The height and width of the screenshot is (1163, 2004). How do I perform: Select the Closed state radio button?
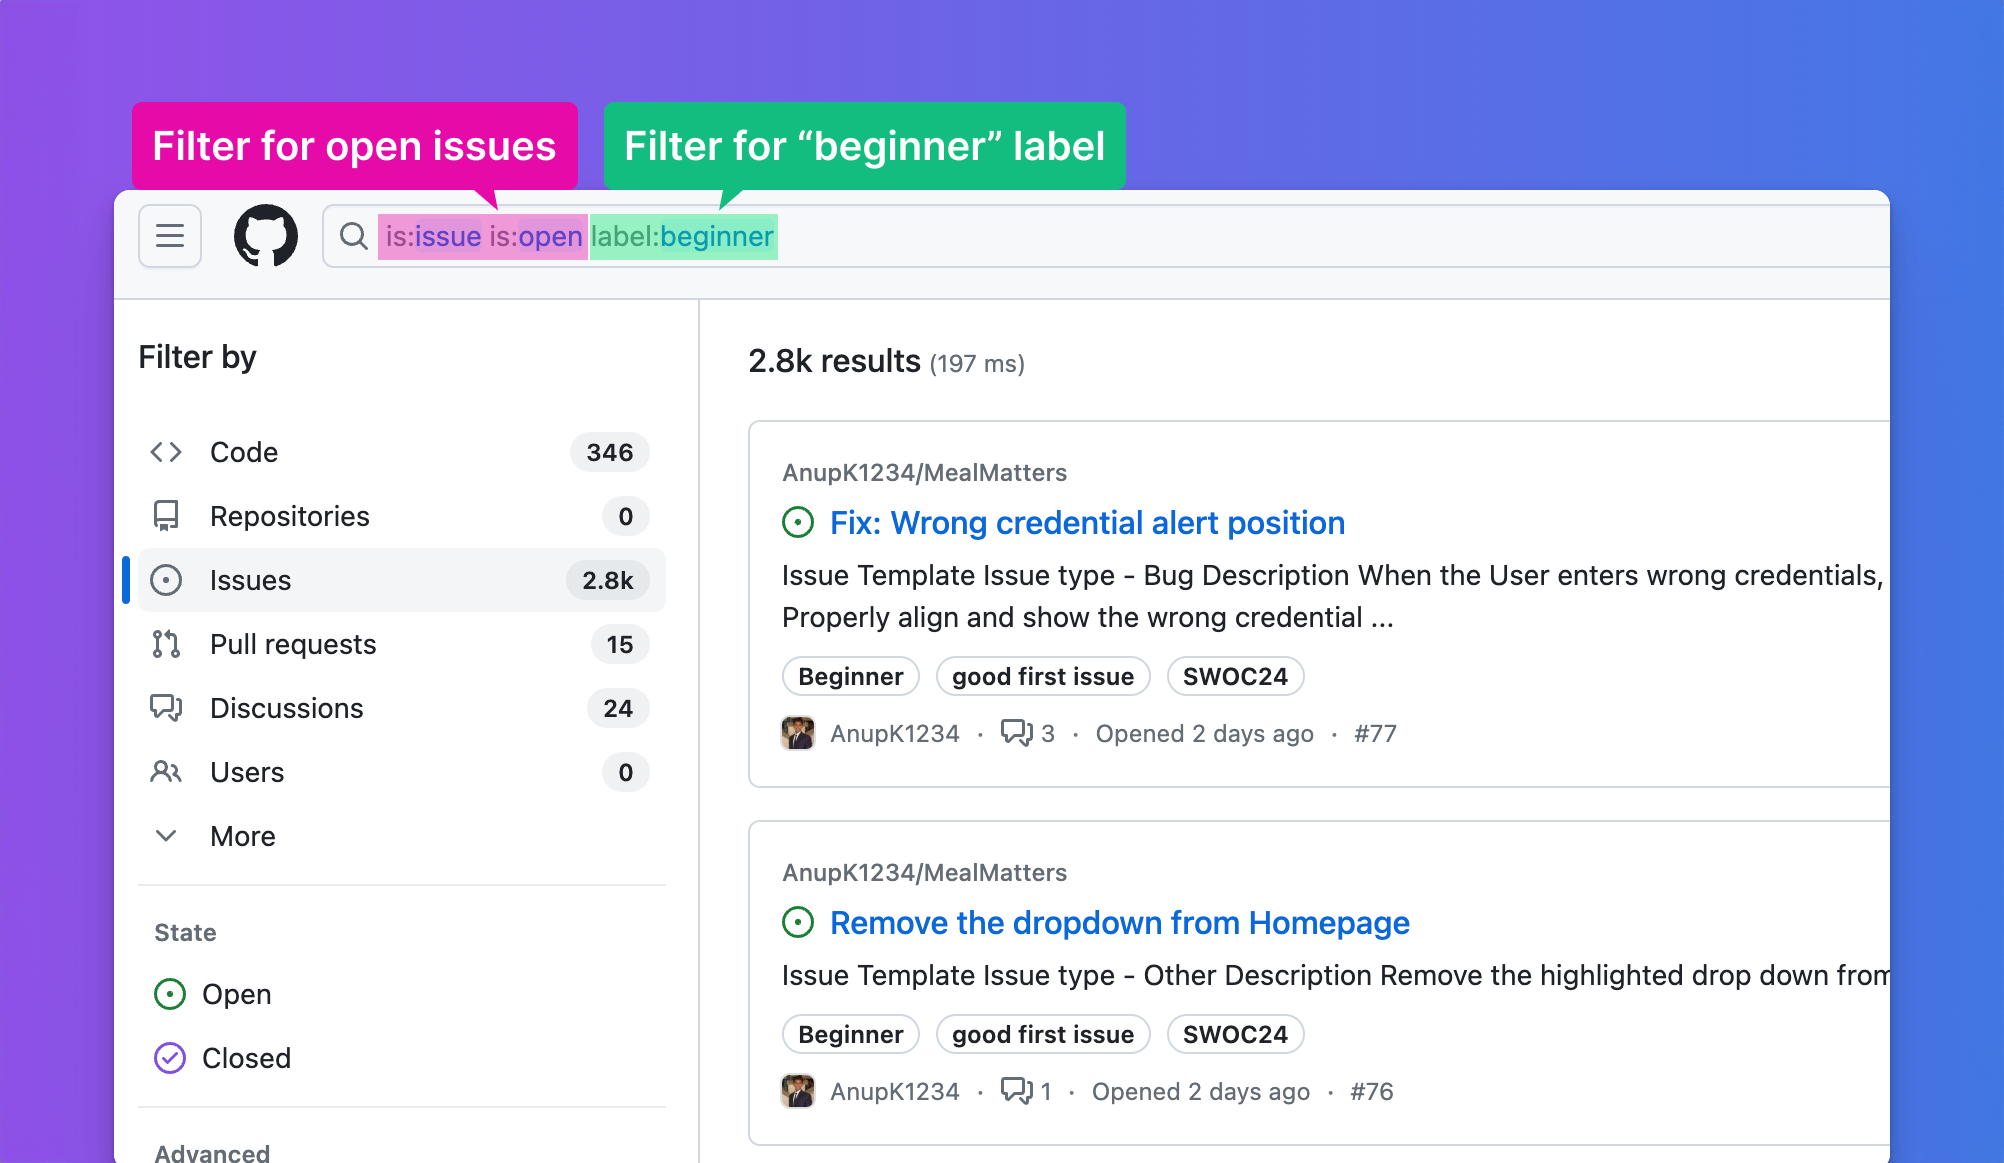[169, 1058]
